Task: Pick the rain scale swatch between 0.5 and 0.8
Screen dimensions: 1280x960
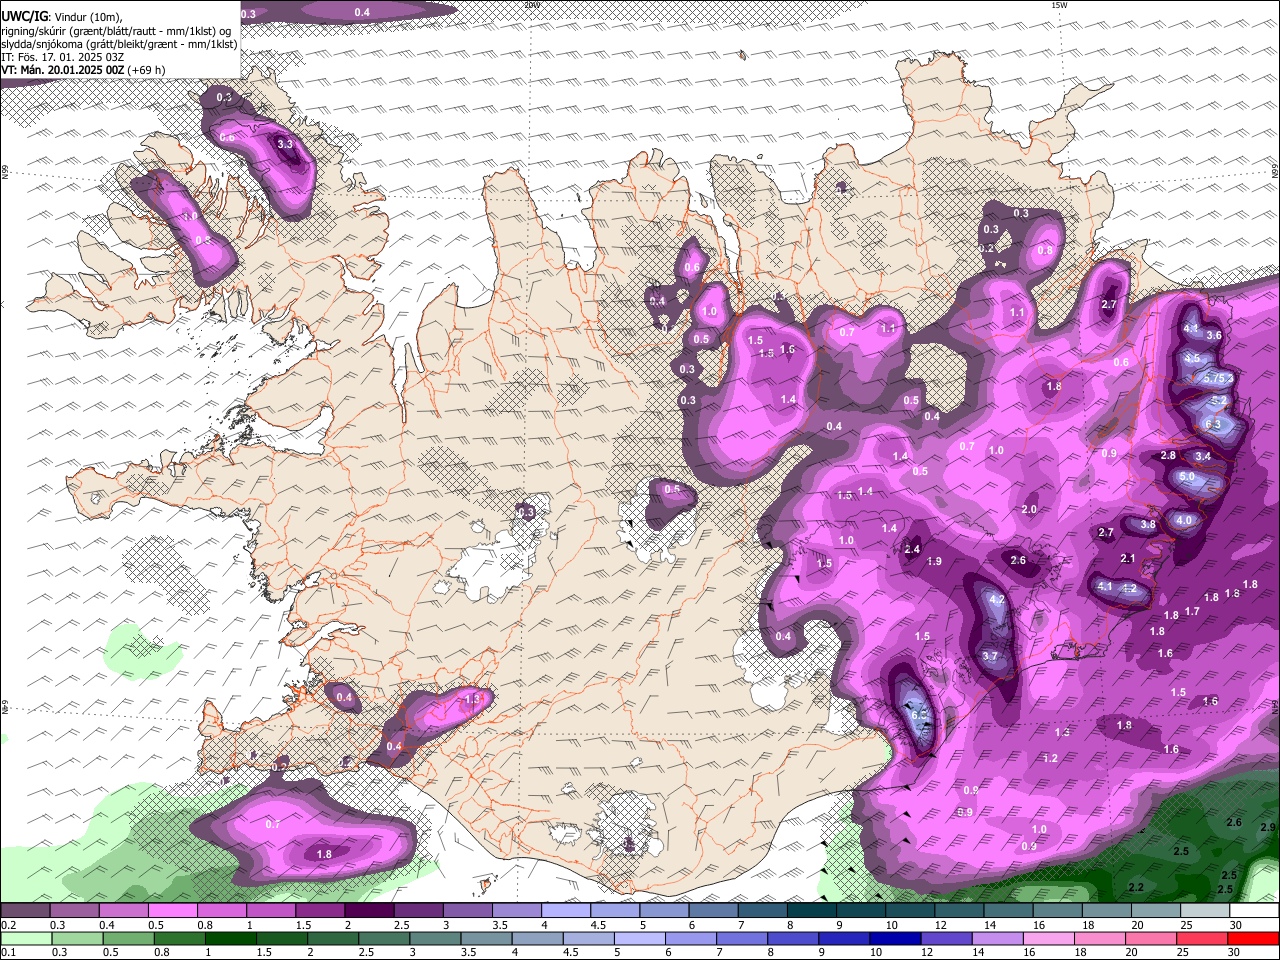Action: coord(128,939)
